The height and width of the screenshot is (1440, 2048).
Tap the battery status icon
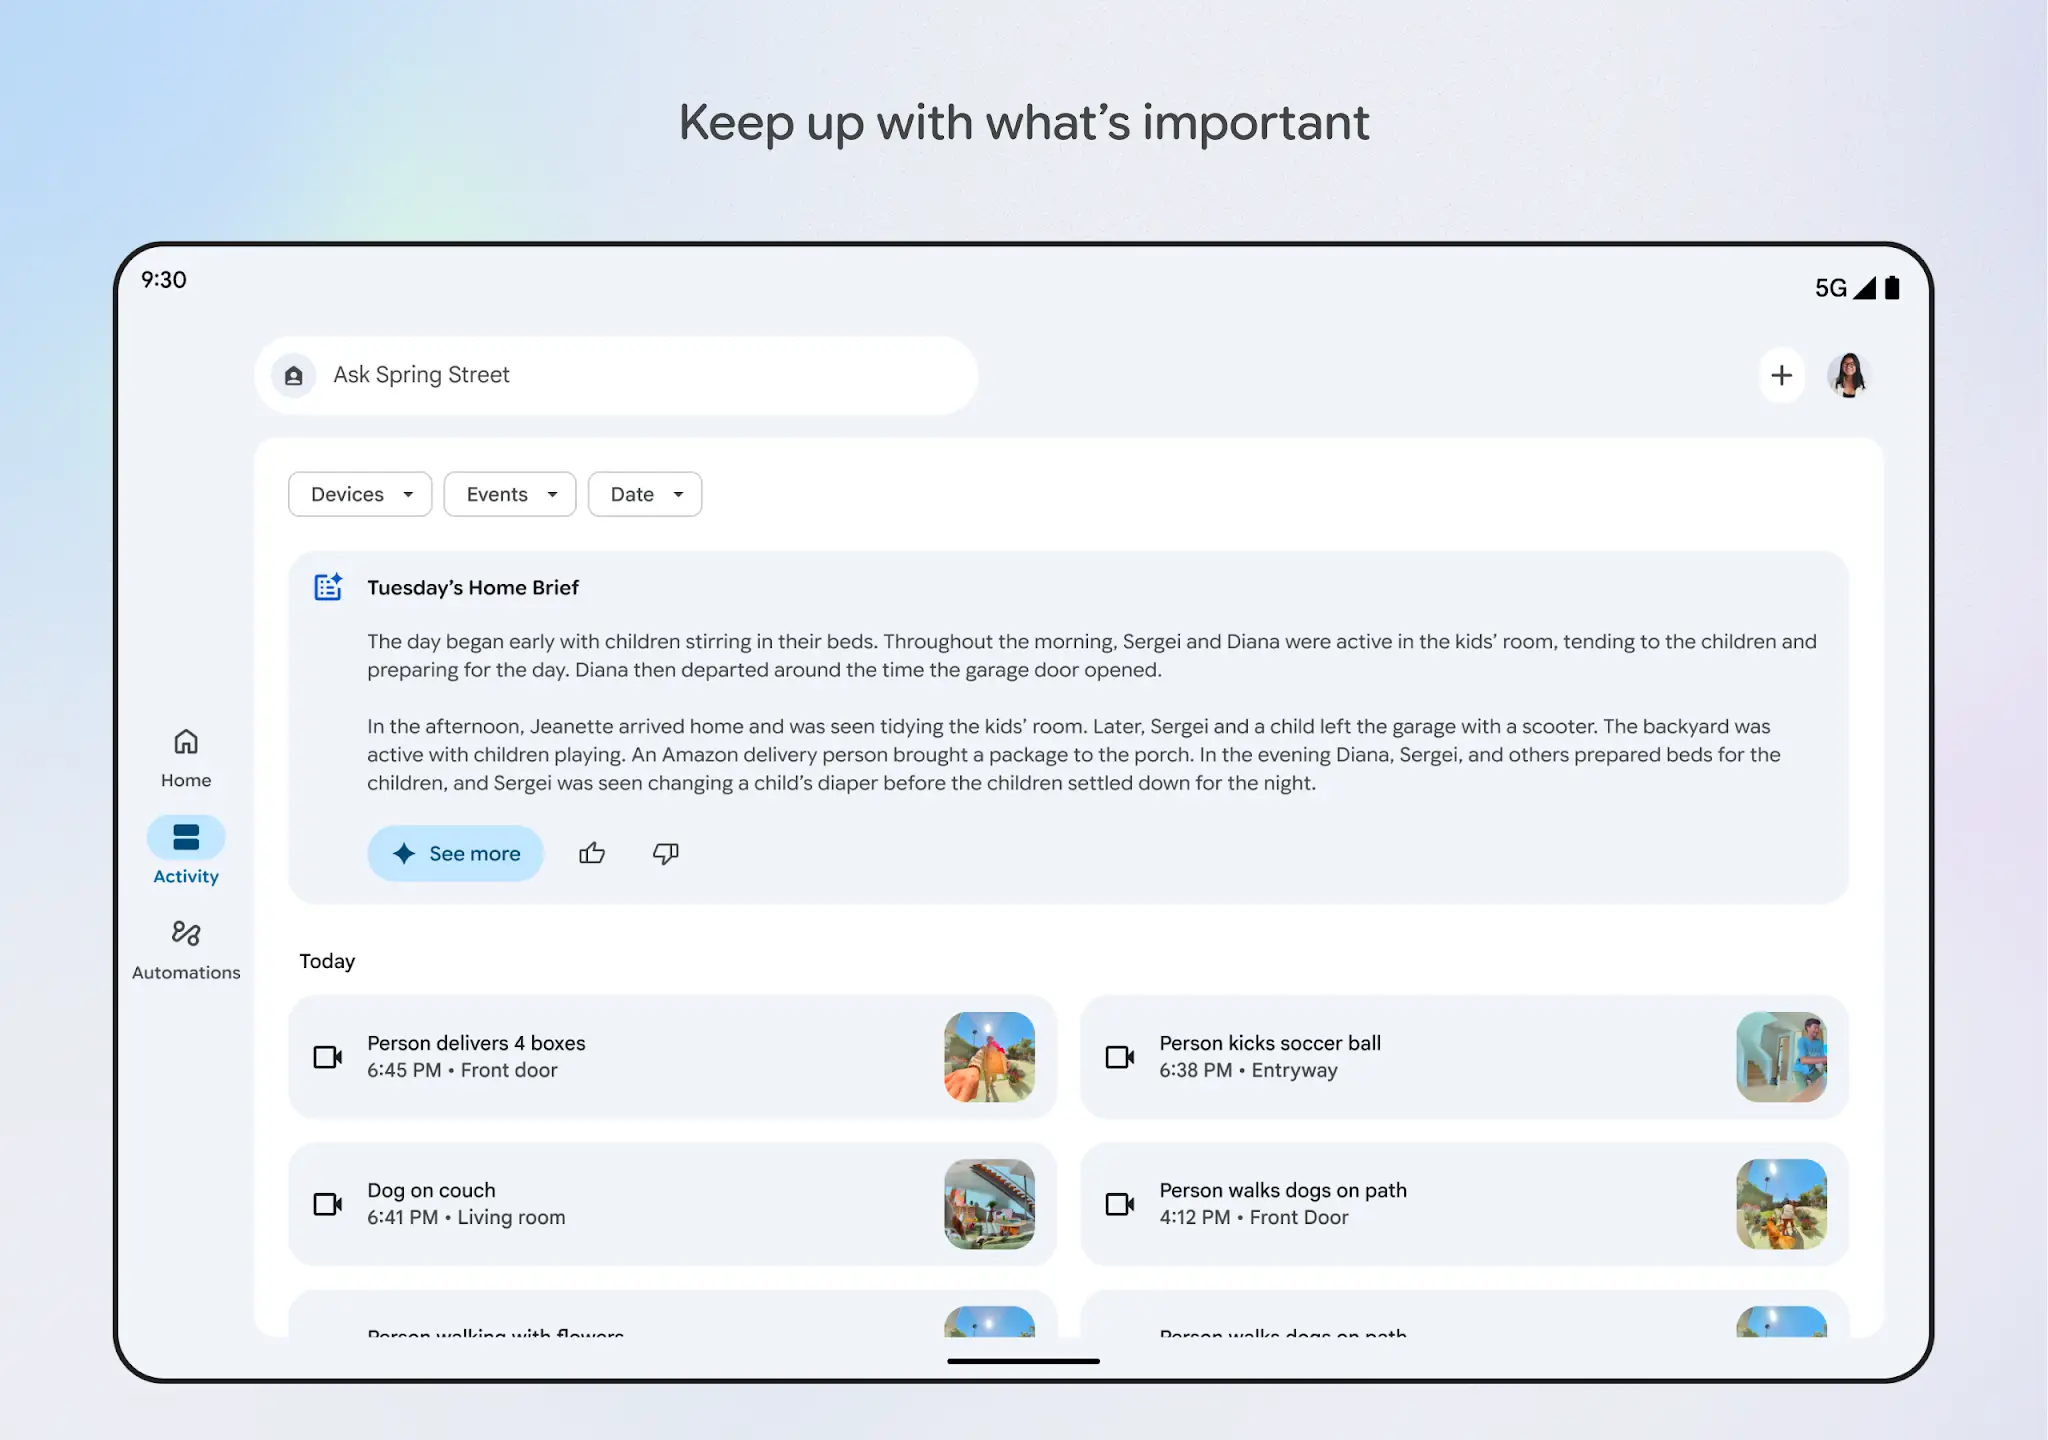click(1892, 288)
